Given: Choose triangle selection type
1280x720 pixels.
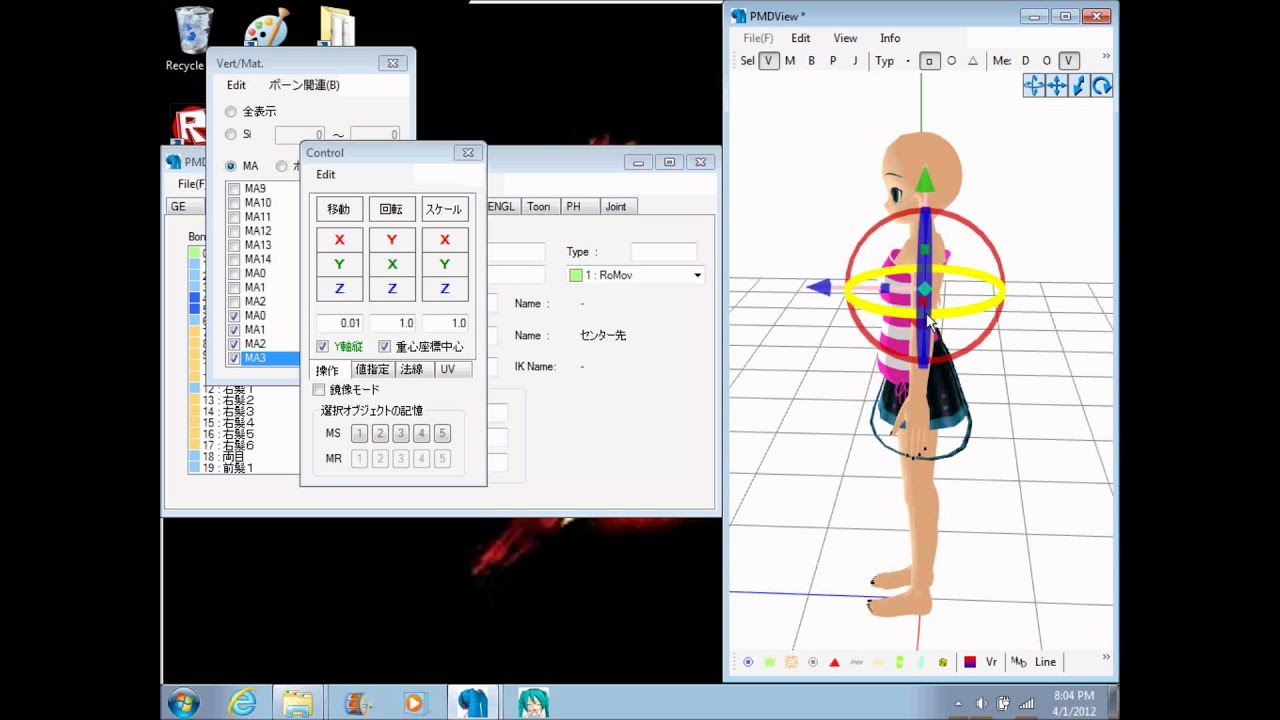Looking at the screenshot, I should click(x=973, y=61).
